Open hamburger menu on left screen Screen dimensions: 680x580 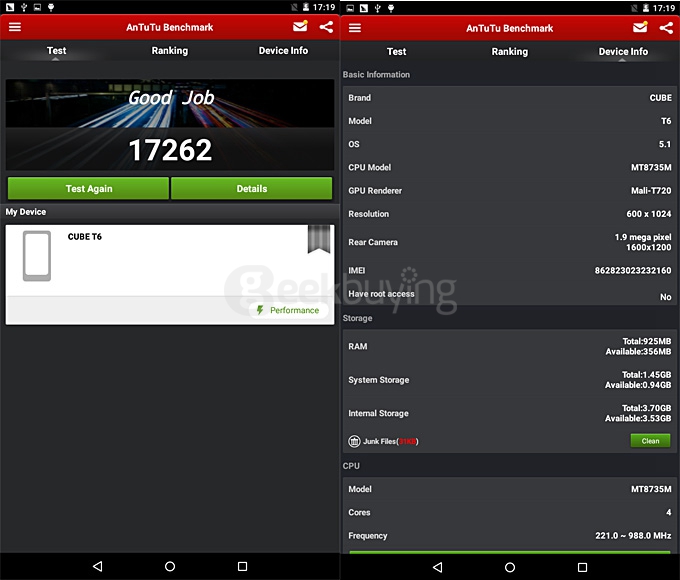click(x=15, y=27)
